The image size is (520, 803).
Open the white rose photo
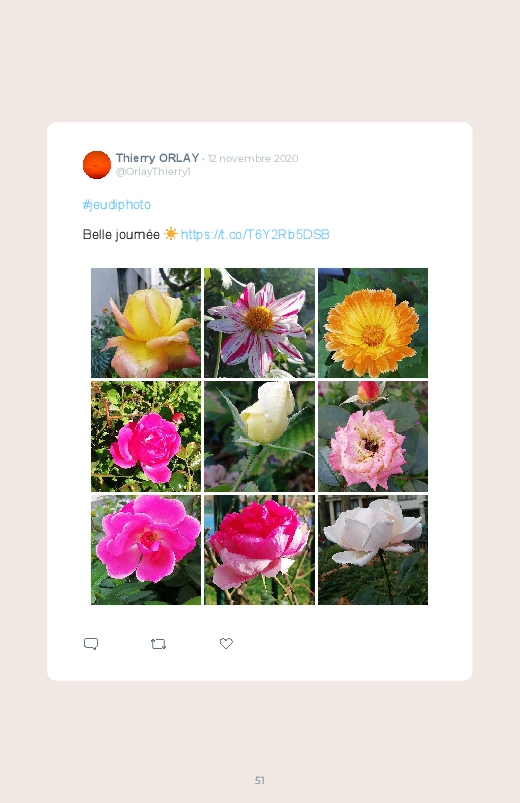pyautogui.click(x=373, y=550)
